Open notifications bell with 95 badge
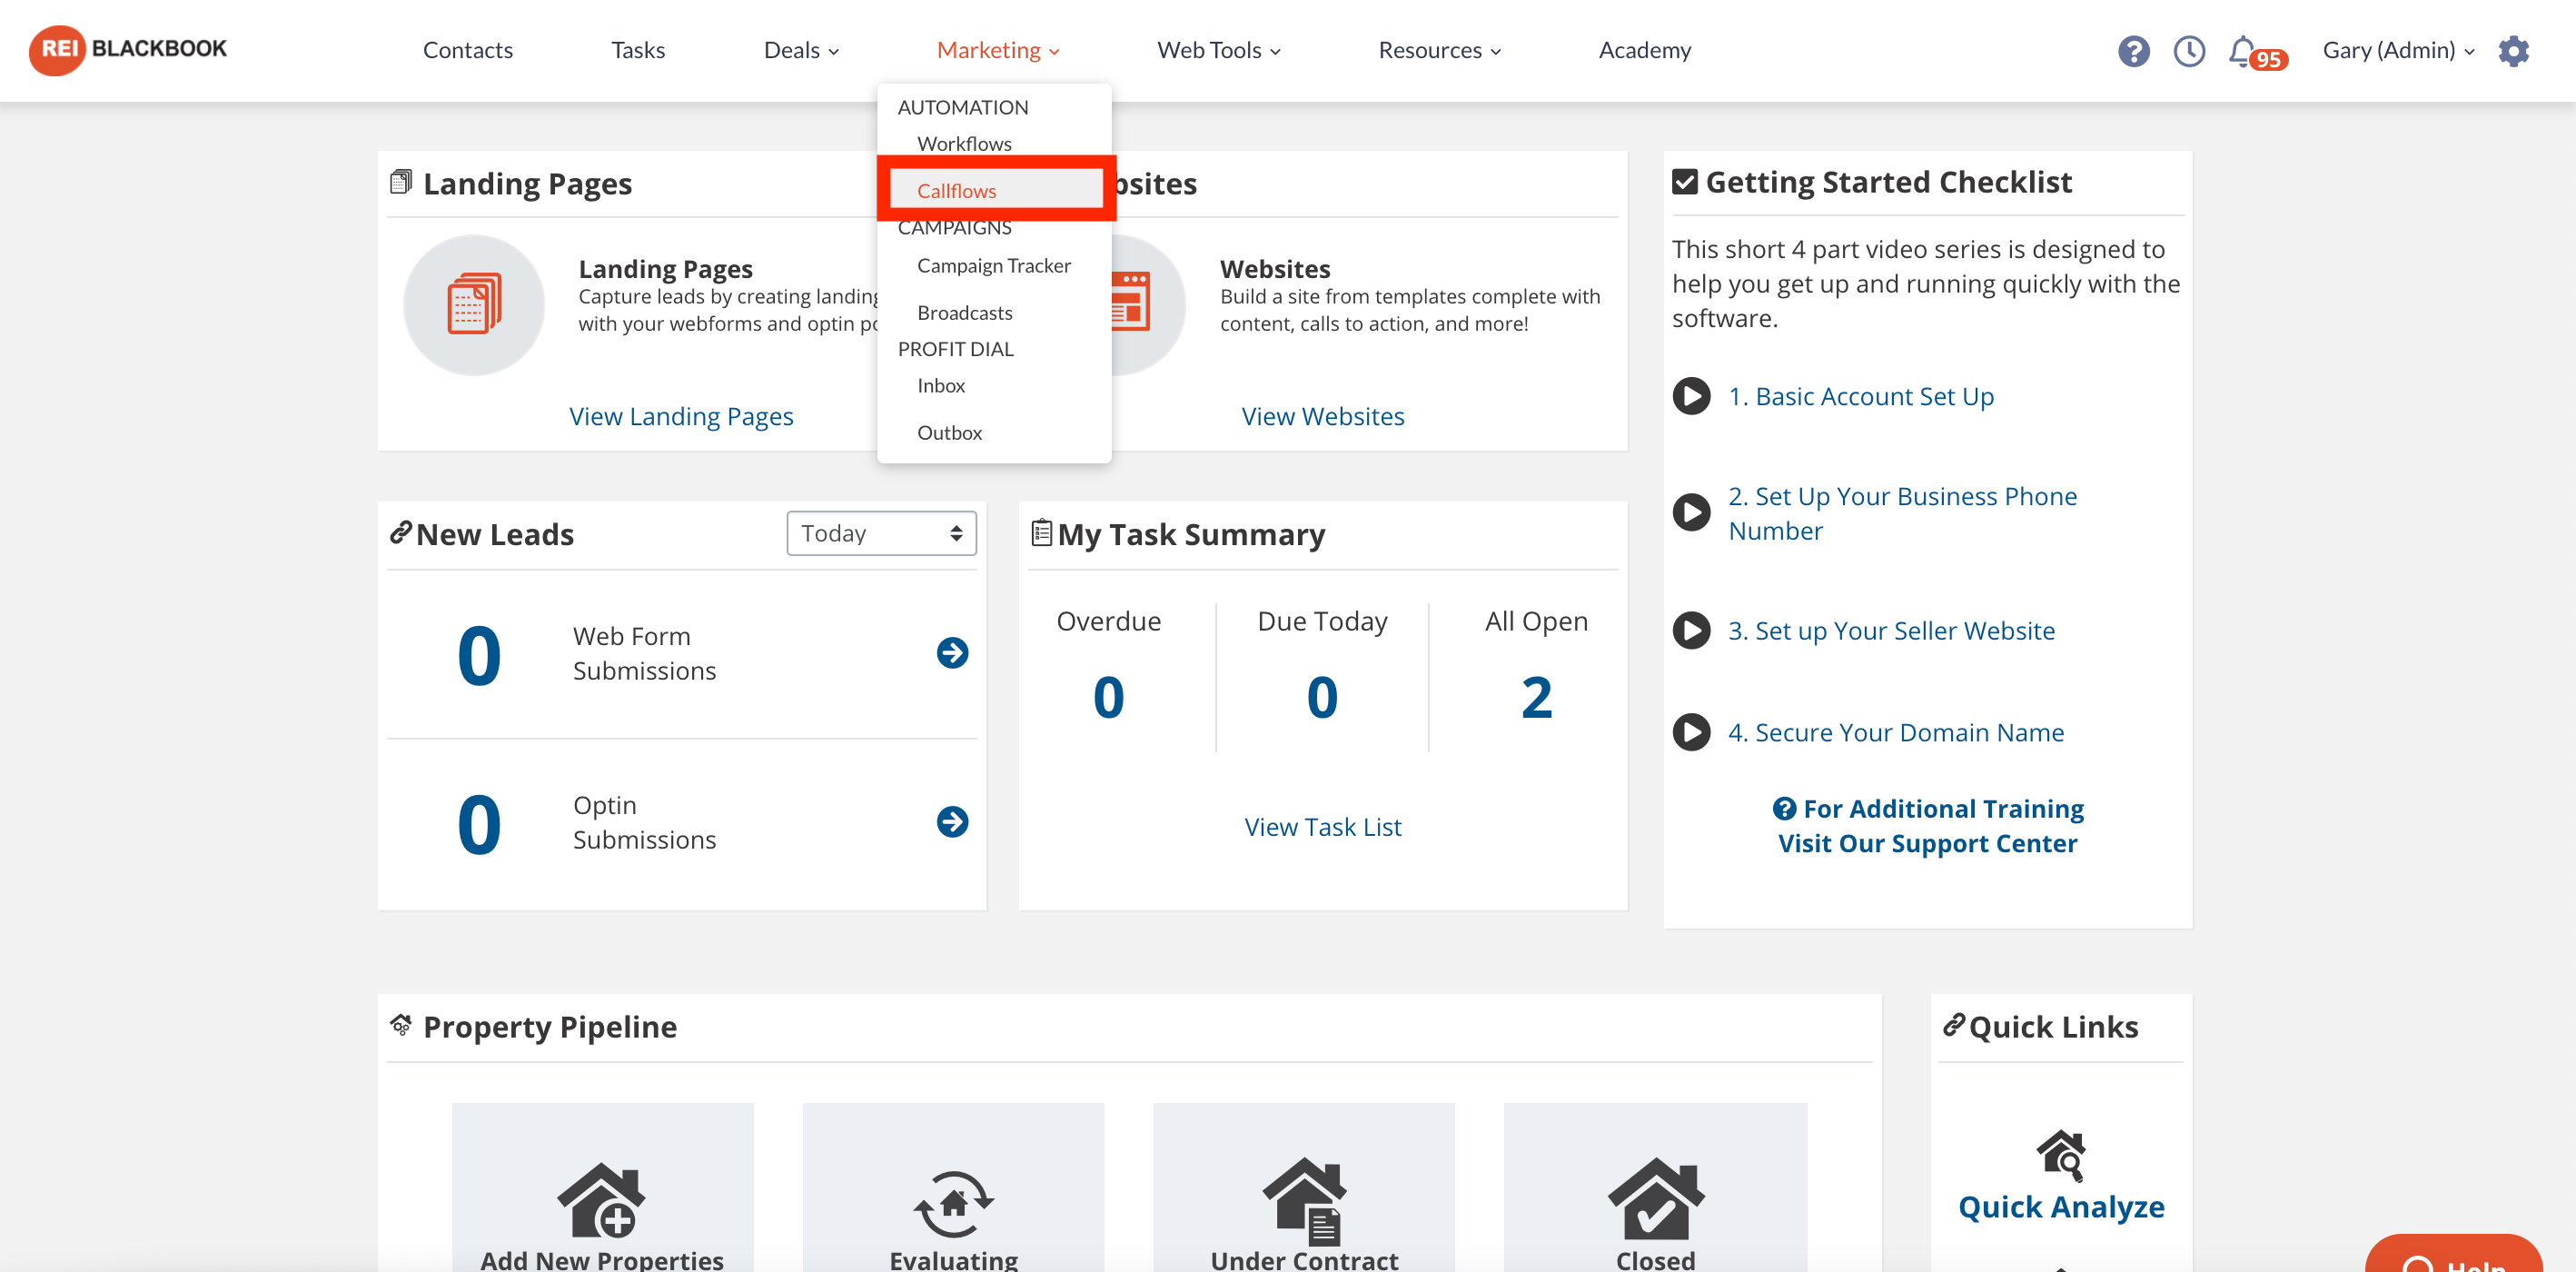This screenshot has width=2576, height=1272. (x=2255, y=51)
